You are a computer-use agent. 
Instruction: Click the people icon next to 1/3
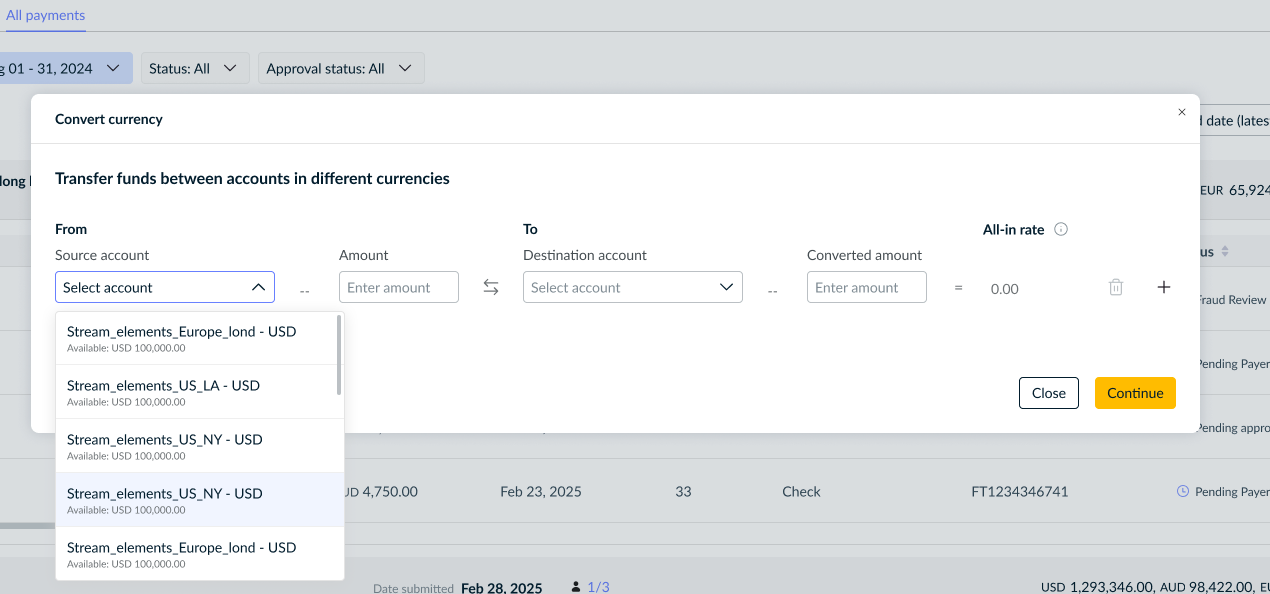576,587
